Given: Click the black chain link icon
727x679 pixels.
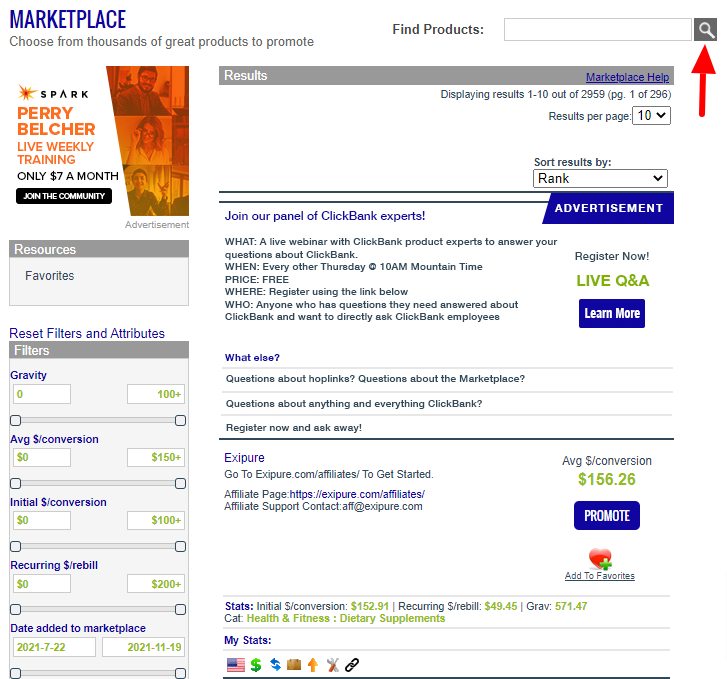Looking at the screenshot, I should 352,665.
